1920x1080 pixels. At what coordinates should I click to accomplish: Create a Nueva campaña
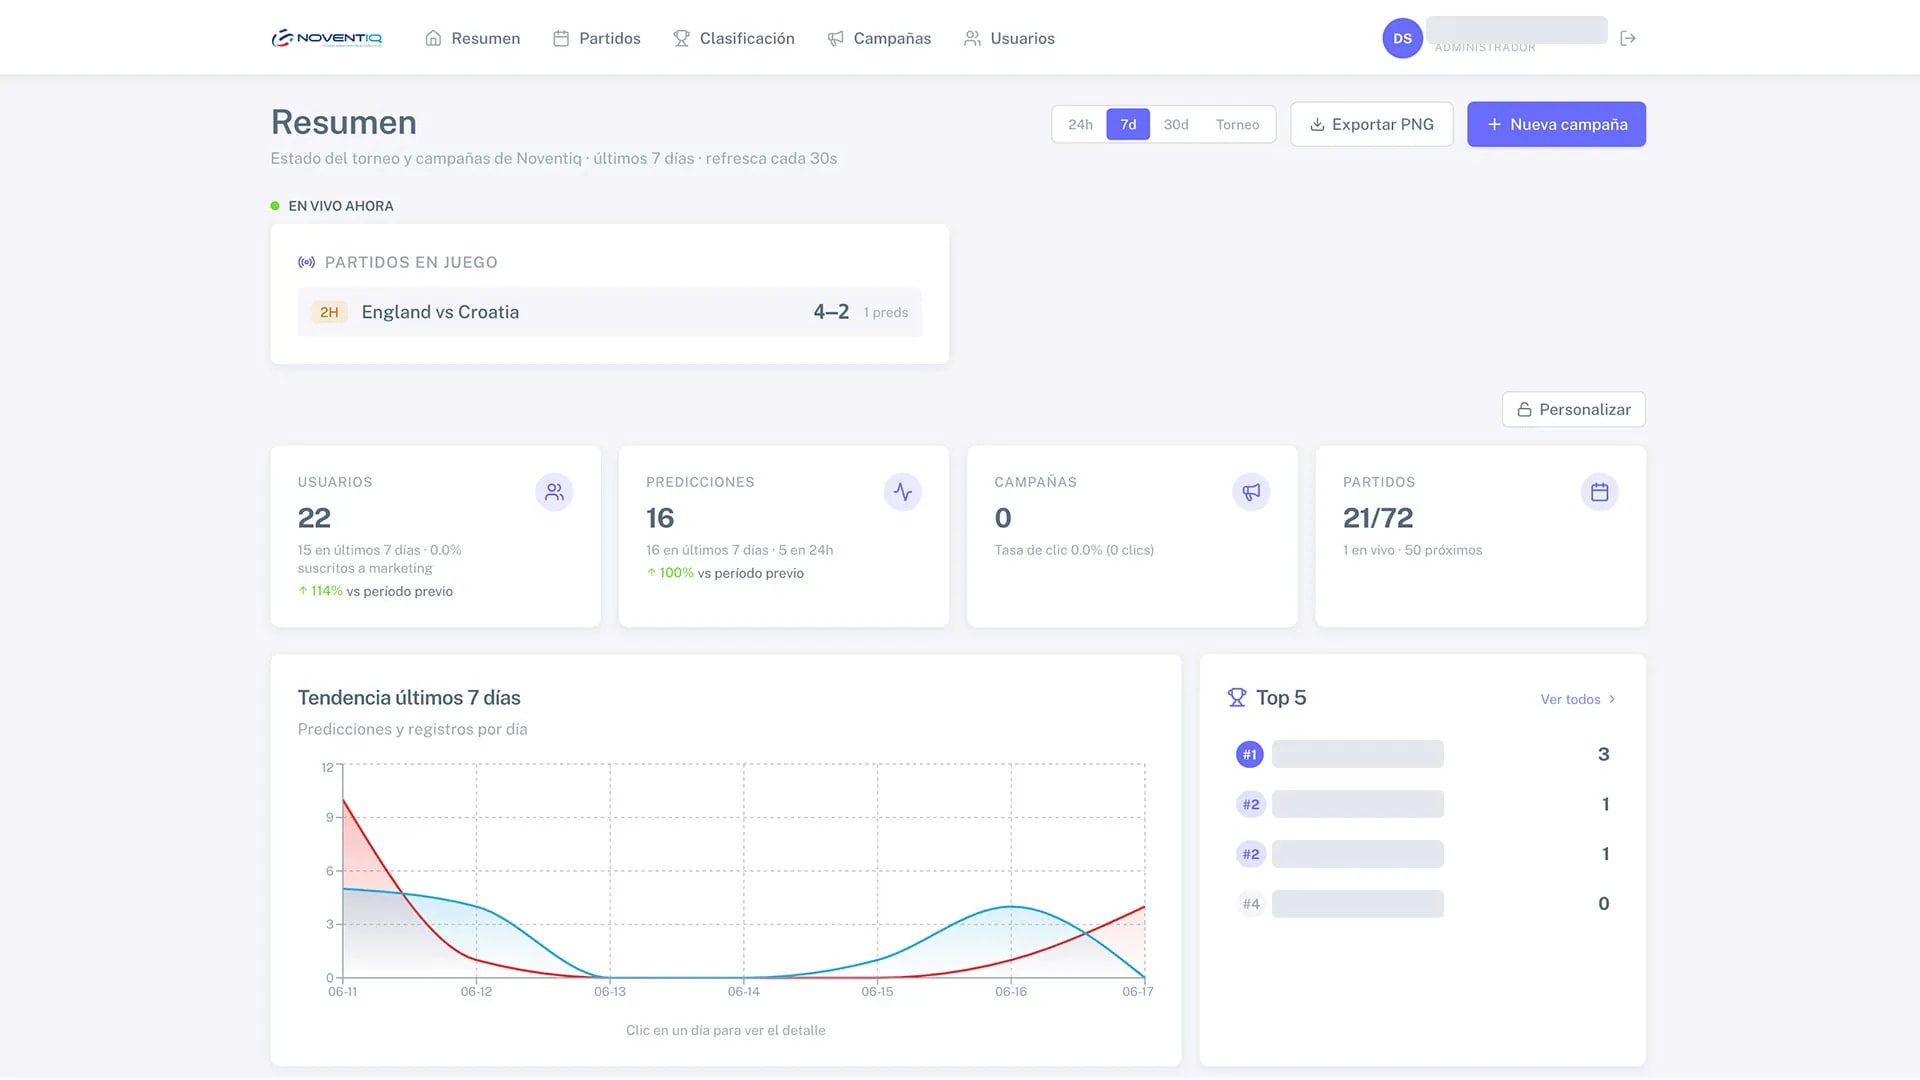[1556, 125]
